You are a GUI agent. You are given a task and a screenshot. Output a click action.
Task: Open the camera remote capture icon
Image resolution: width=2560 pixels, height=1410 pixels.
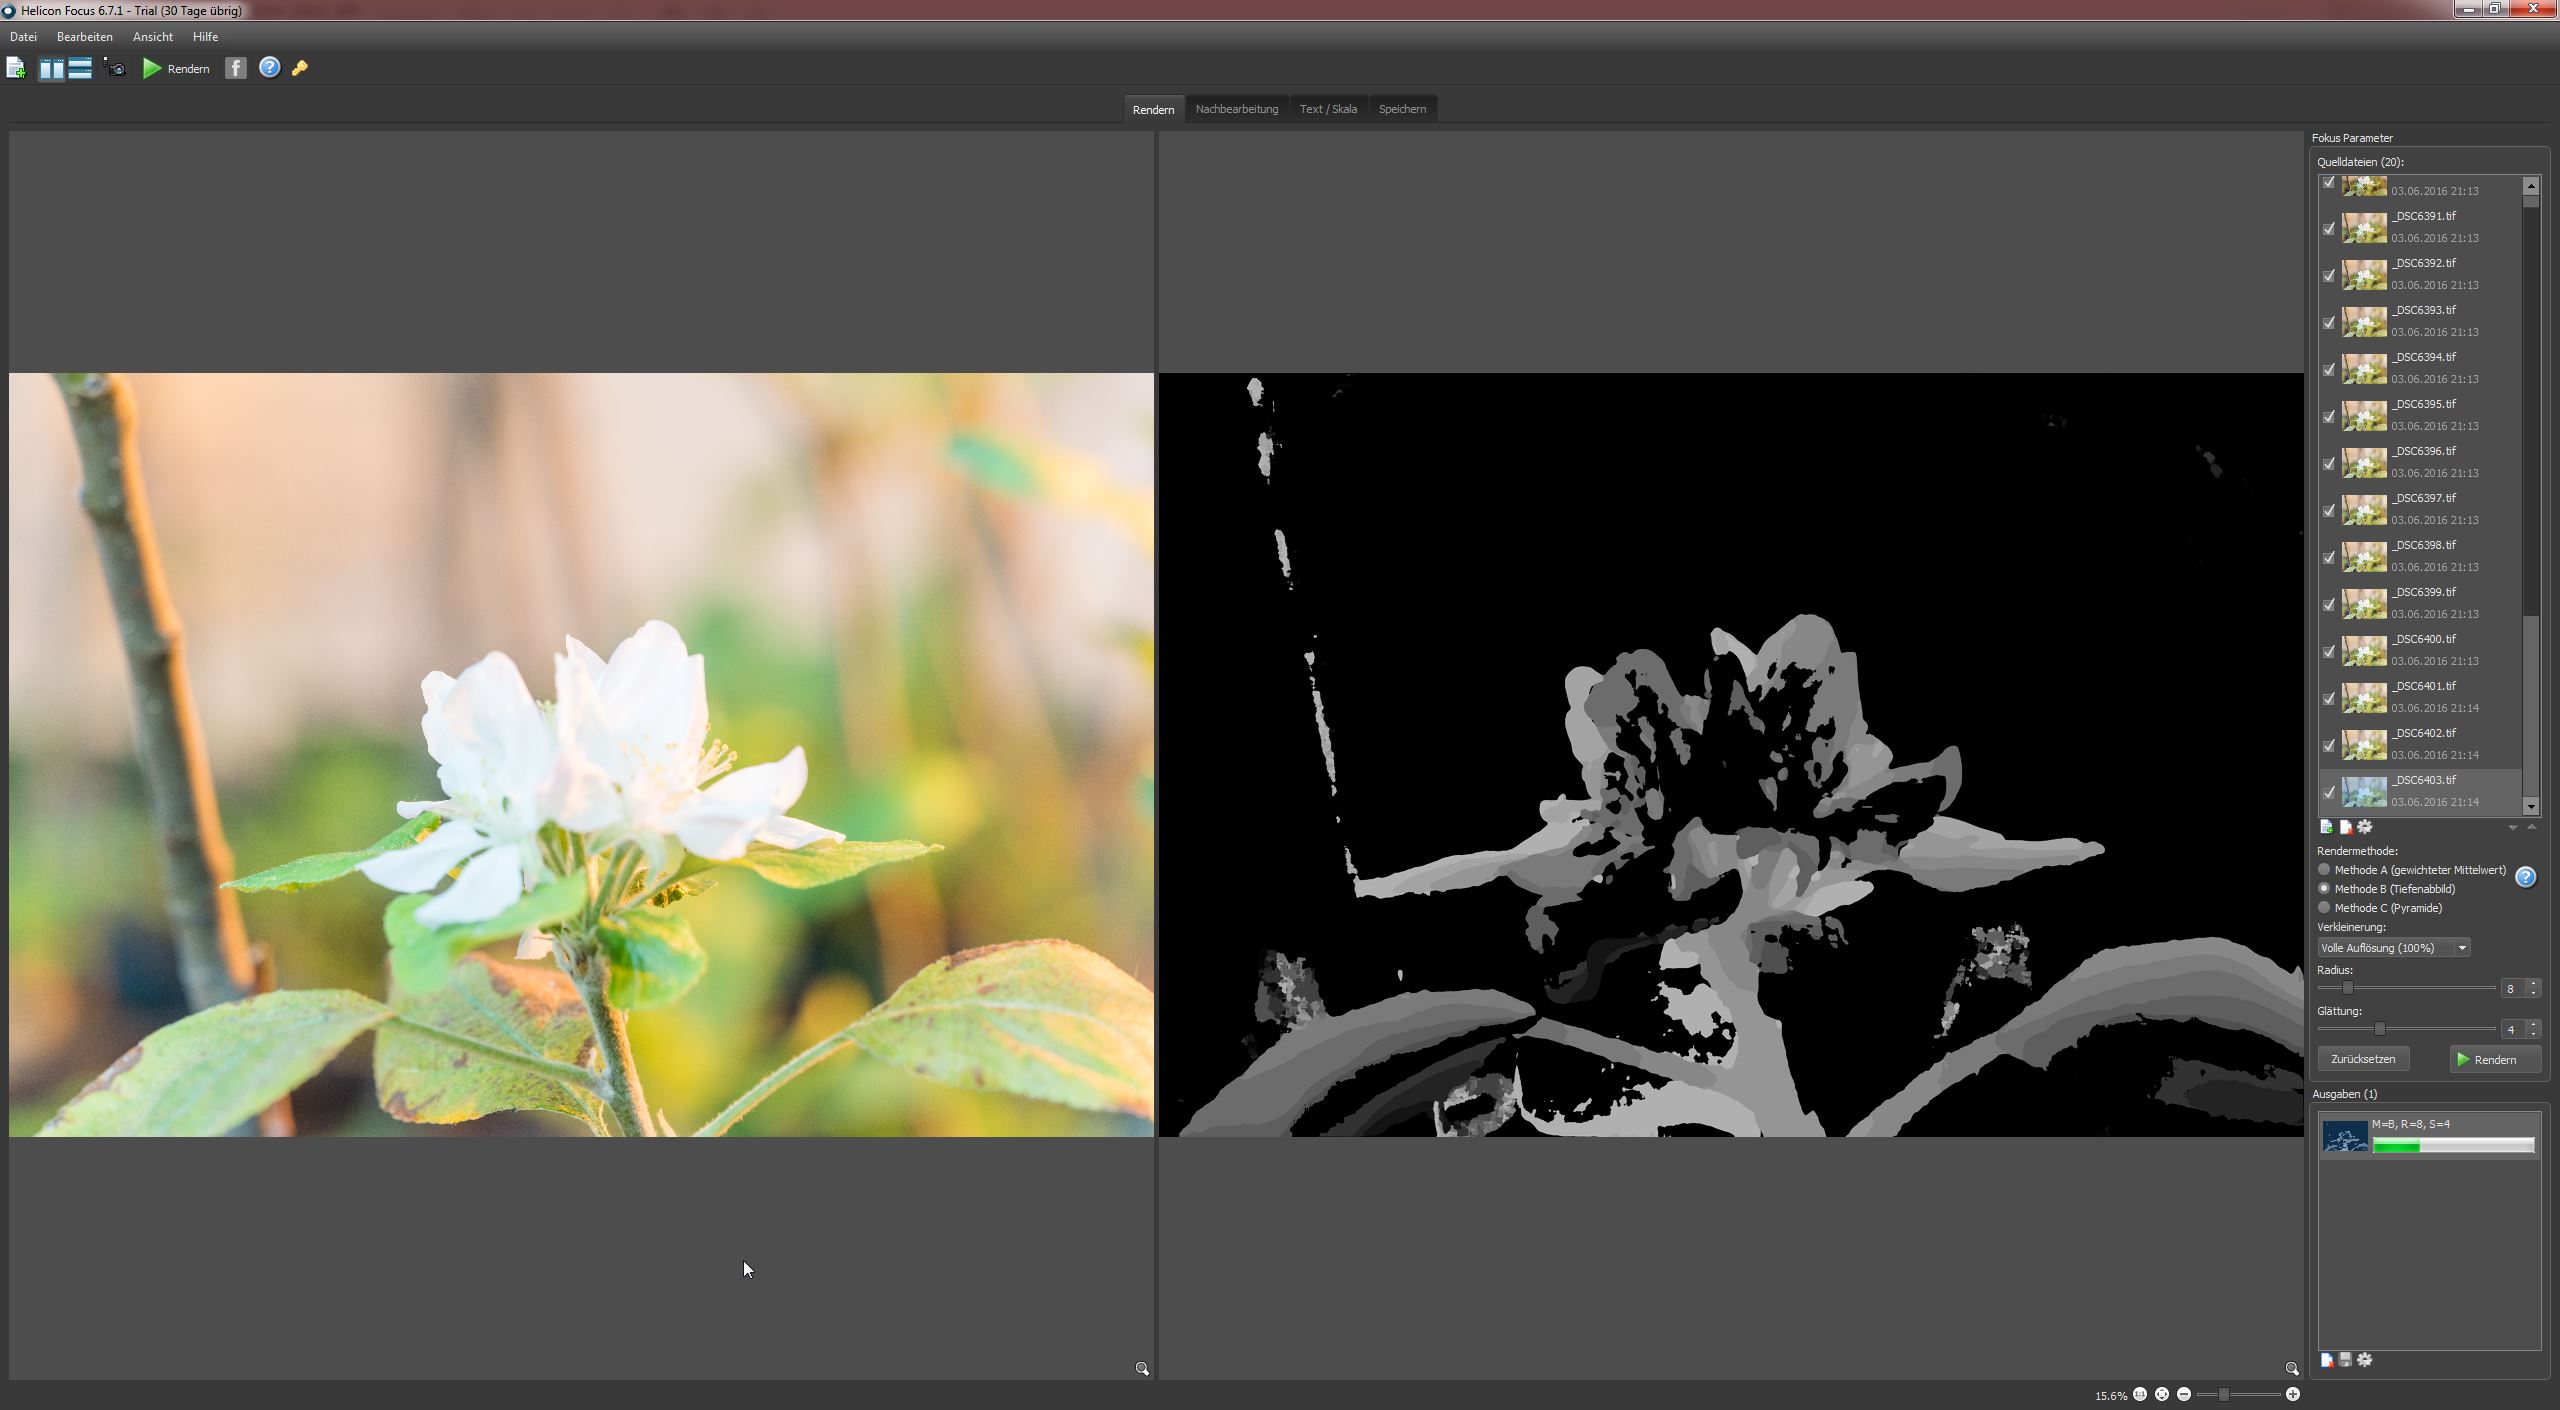(x=115, y=68)
